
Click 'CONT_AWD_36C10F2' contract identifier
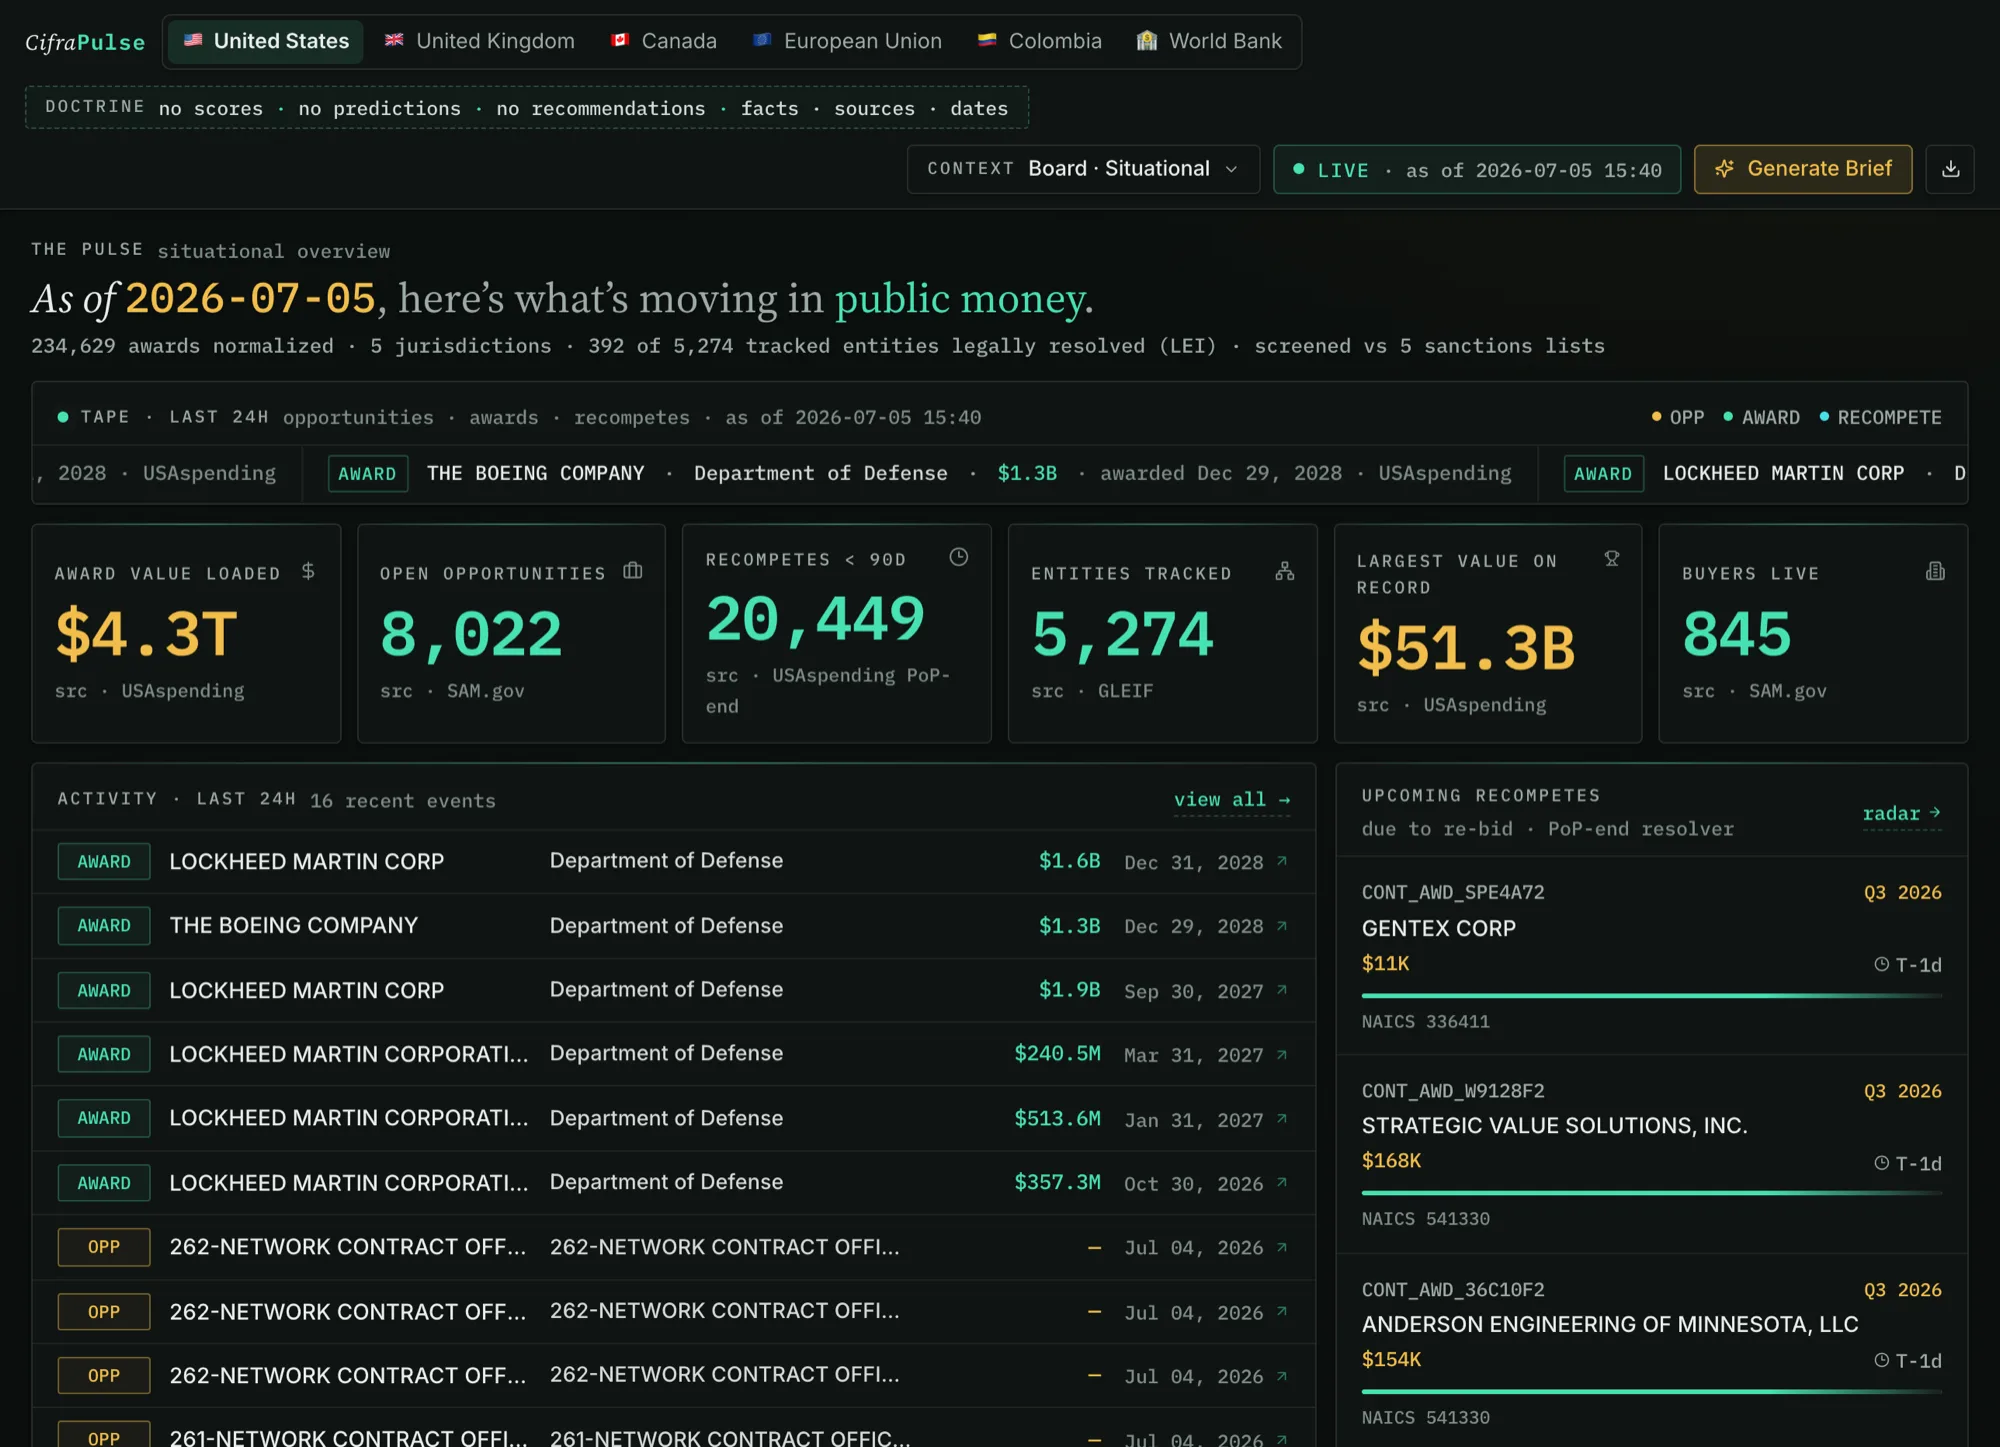(x=1453, y=1290)
